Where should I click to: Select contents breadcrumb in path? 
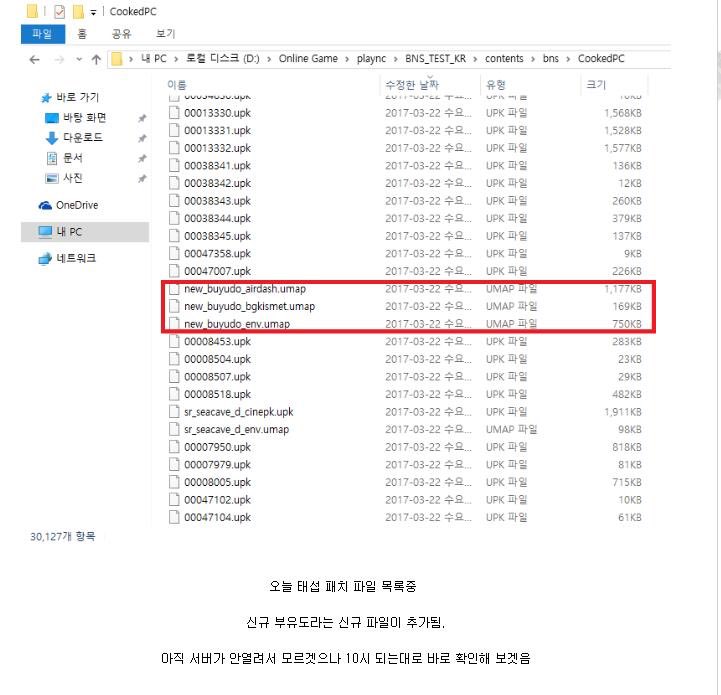[504, 58]
